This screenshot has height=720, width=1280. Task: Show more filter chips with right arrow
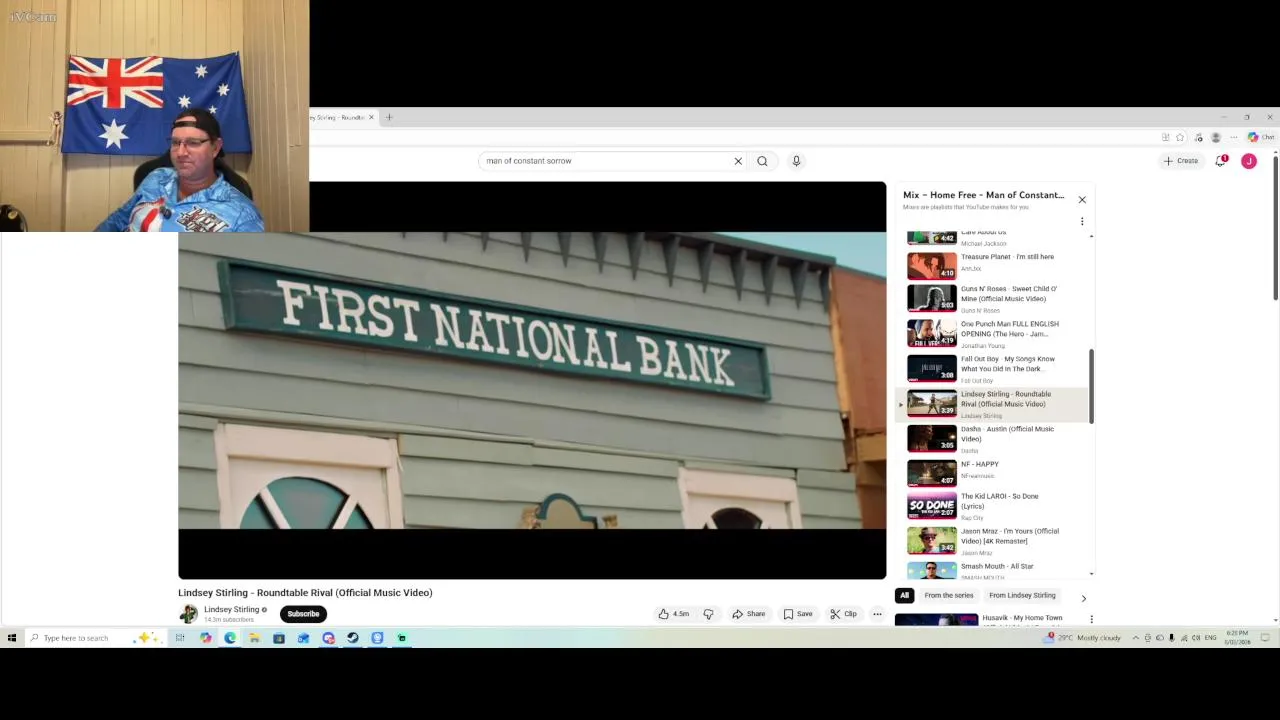(1083, 598)
